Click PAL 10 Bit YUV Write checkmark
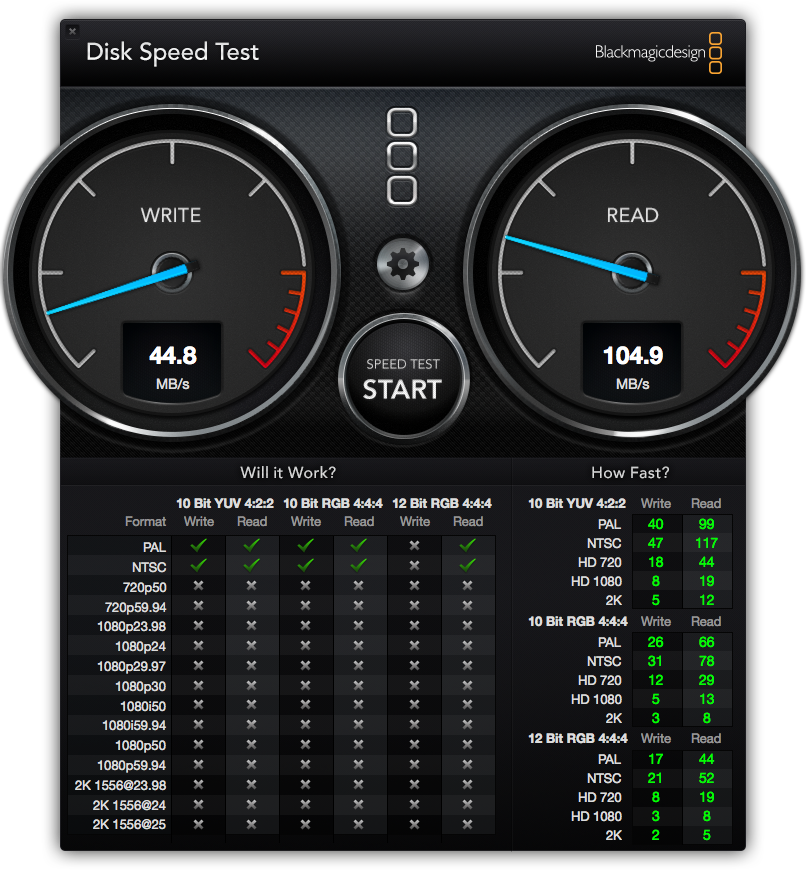The height and width of the screenshot is (870, 806). point(199,545)
